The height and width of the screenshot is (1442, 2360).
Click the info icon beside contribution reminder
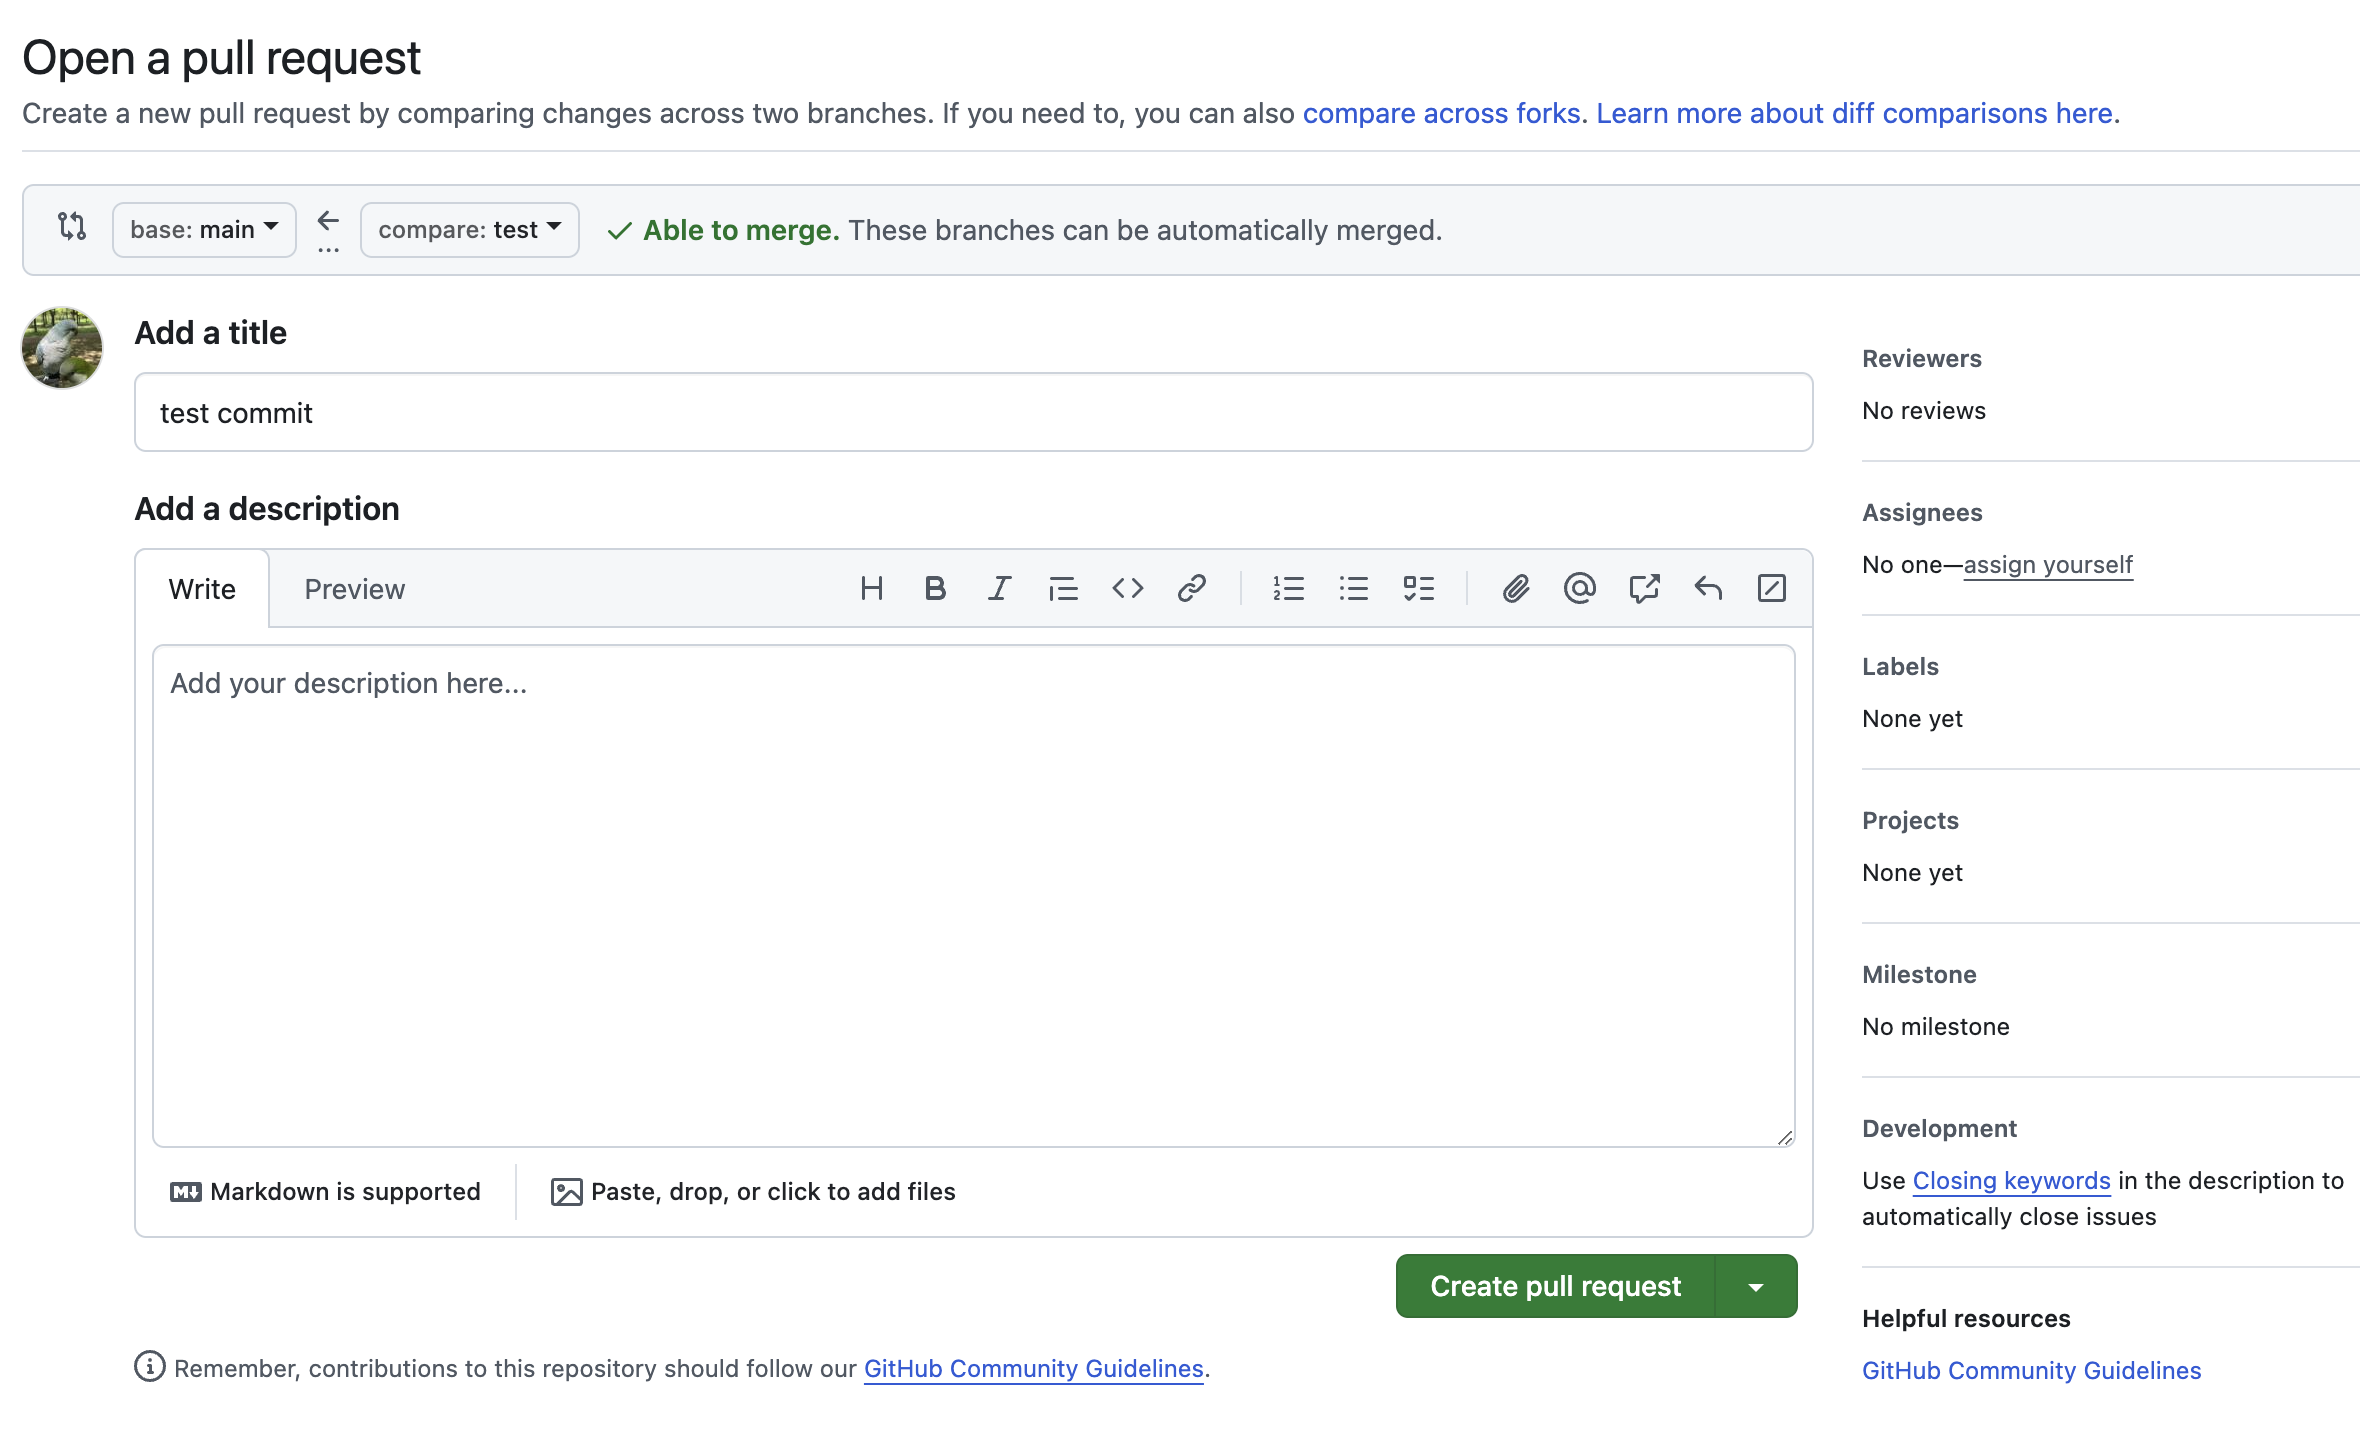point(150,1366)
